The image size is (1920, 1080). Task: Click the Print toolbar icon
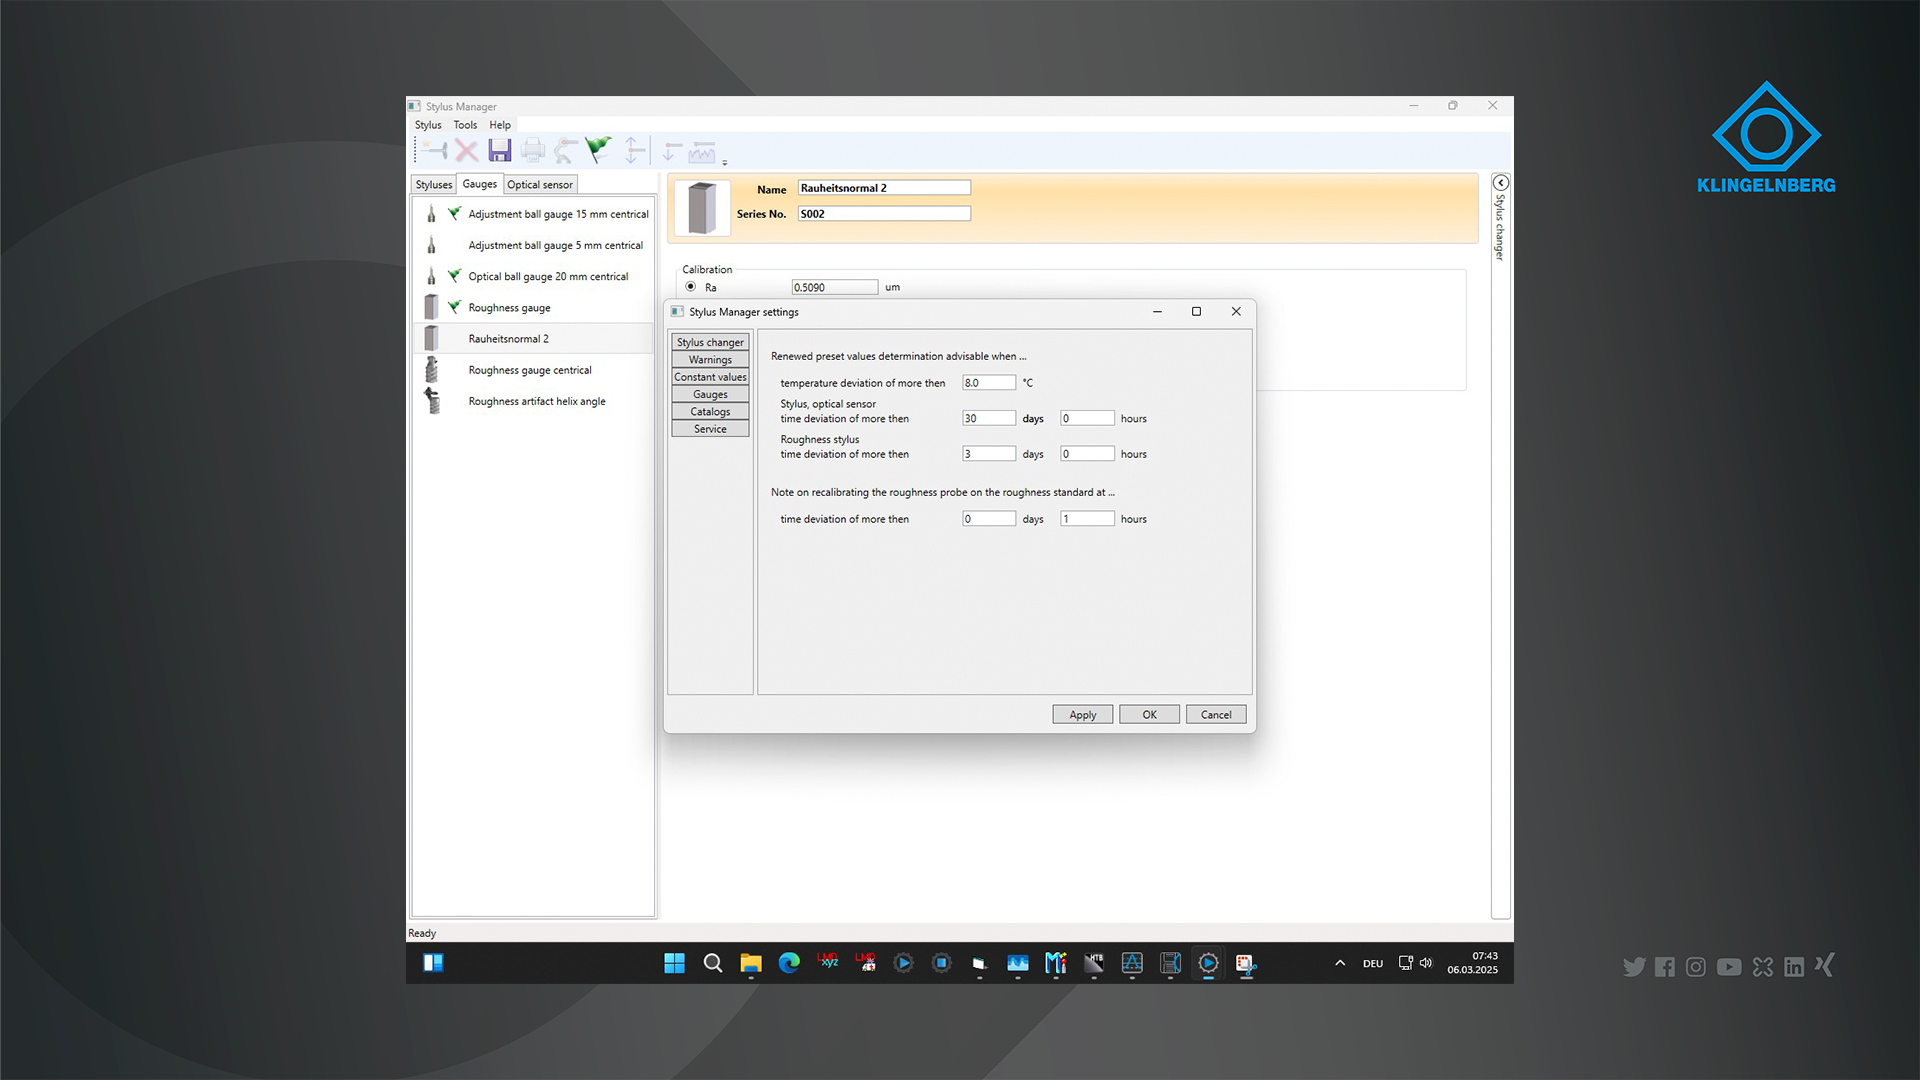[x=533, y=151]
